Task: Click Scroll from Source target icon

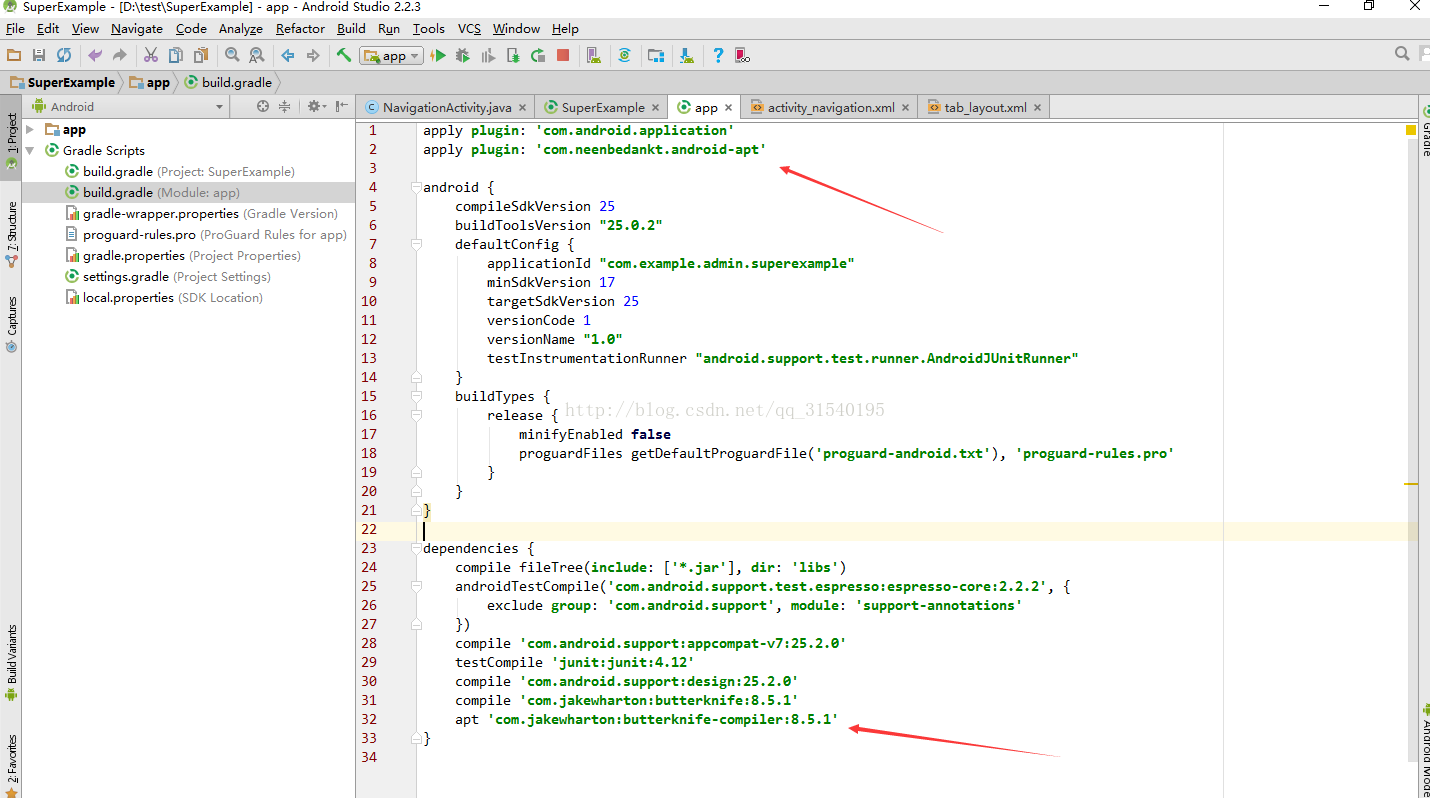Action: coord(263,106)
